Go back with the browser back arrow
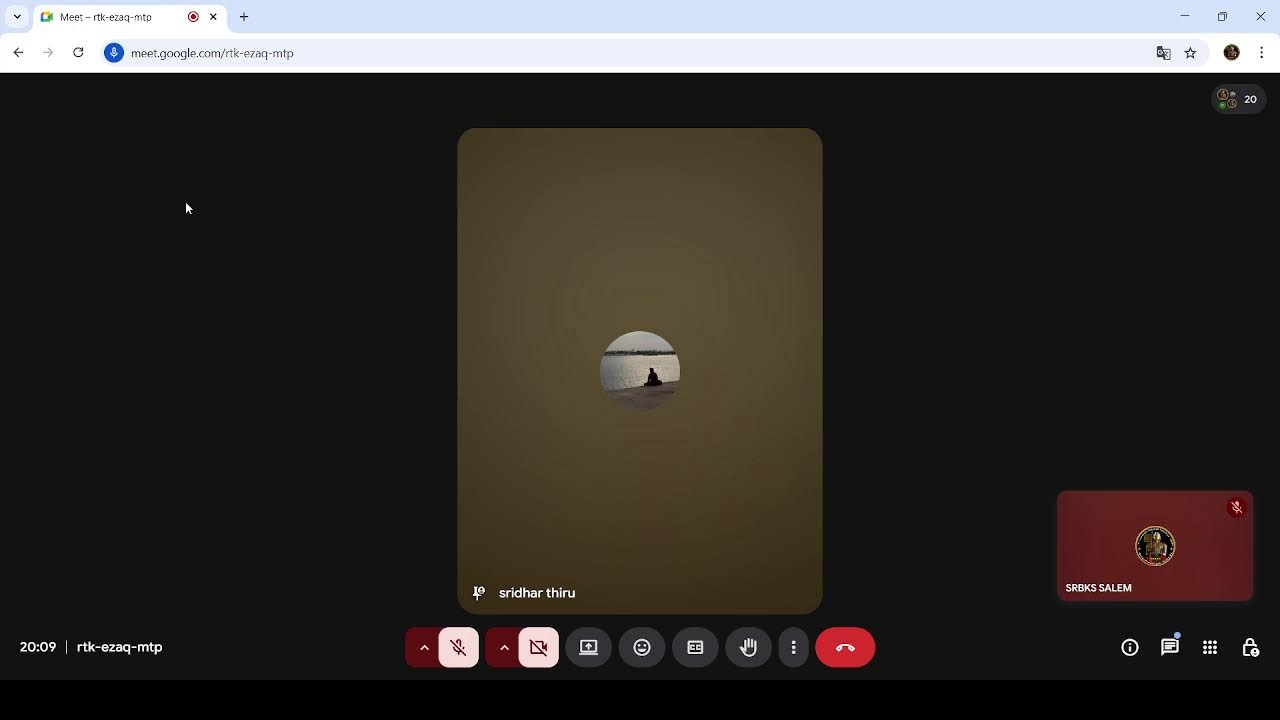1280x720 pixels. coord(18,53)
